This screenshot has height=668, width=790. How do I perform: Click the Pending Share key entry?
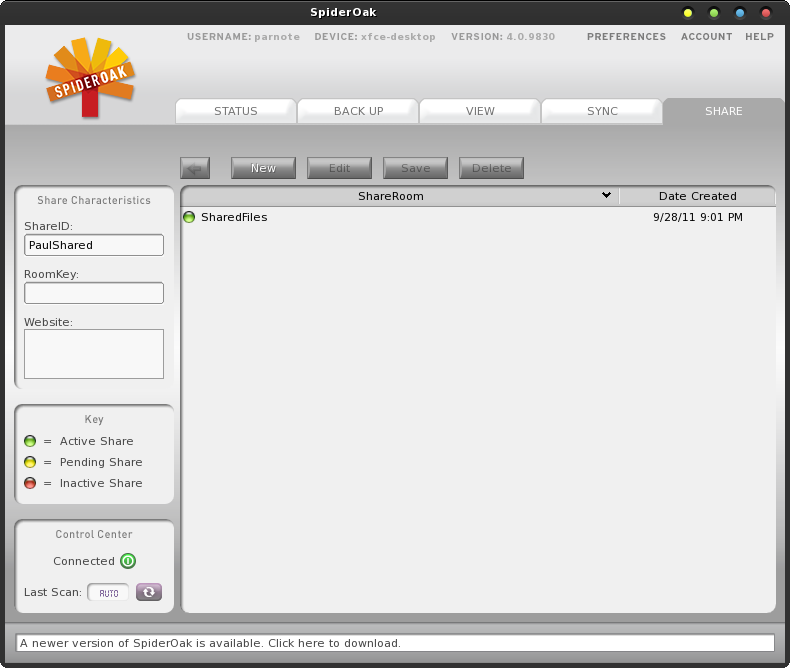83,462
